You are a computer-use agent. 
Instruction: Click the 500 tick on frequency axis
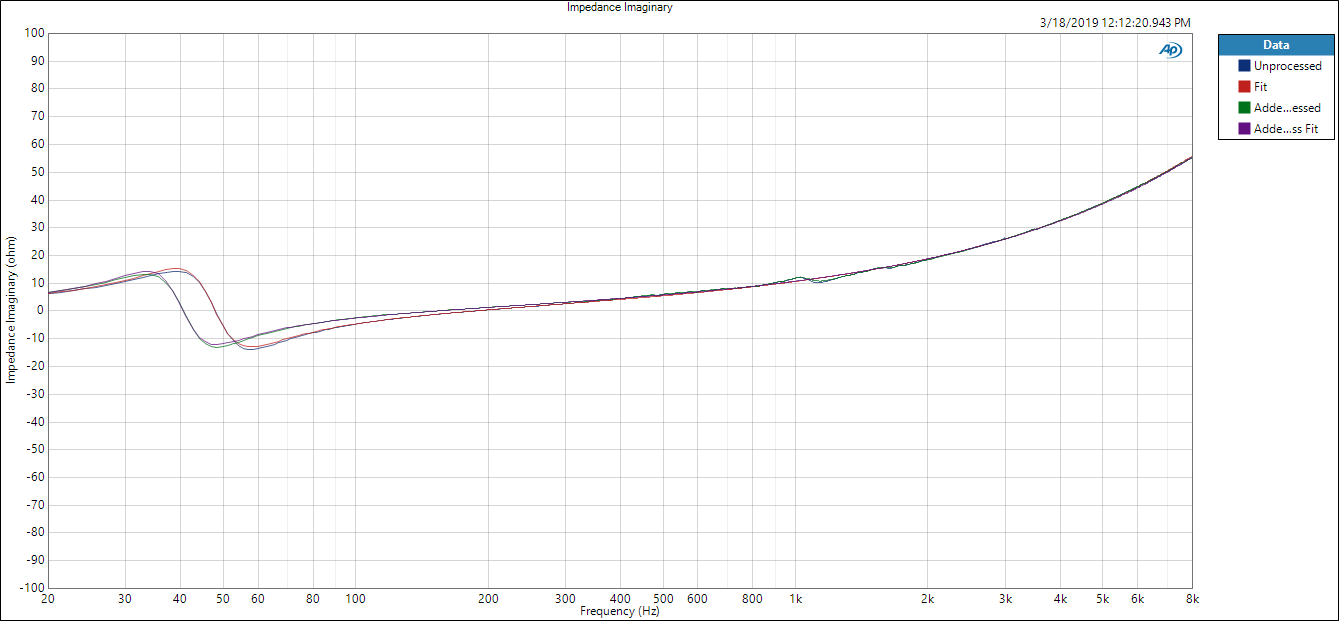[662, 599]
